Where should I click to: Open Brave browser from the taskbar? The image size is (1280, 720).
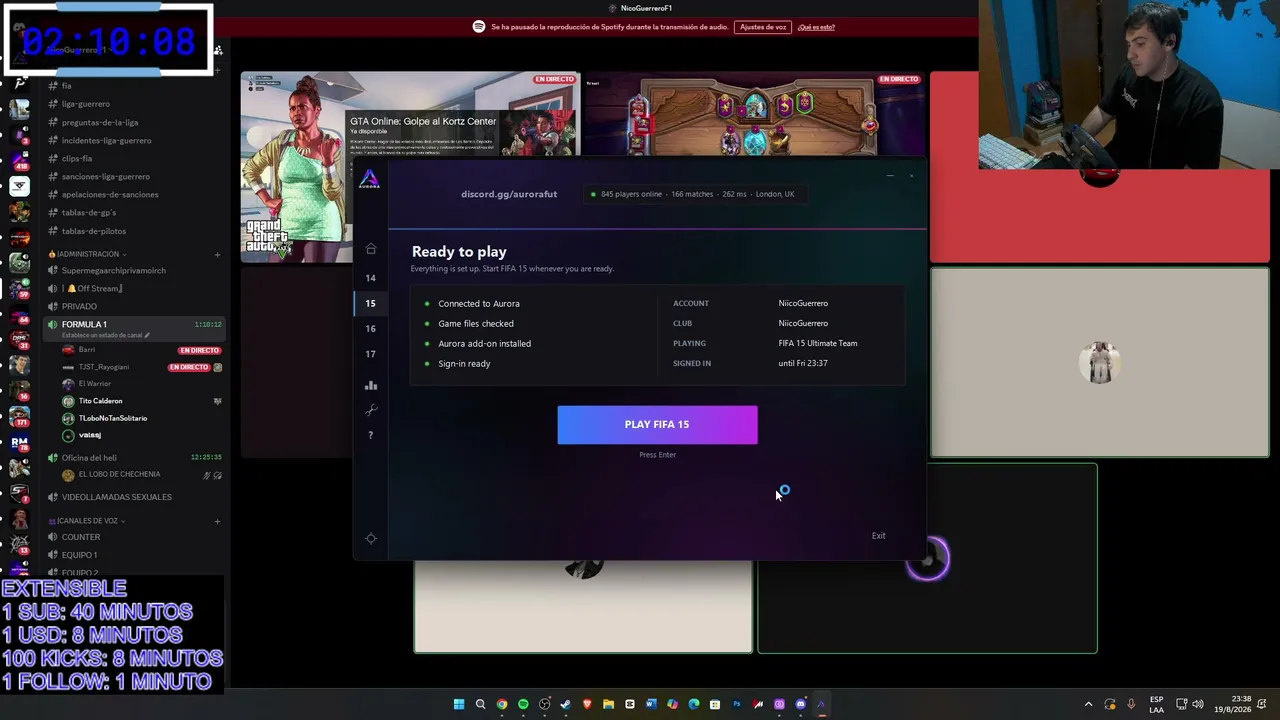[x=587, y=704]
